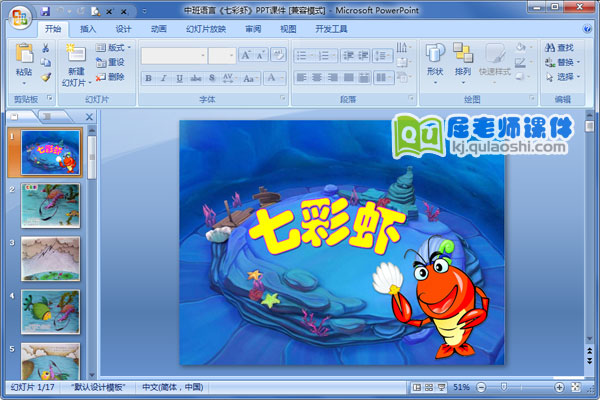
Task: Align text right
Action: click(333, 78)
